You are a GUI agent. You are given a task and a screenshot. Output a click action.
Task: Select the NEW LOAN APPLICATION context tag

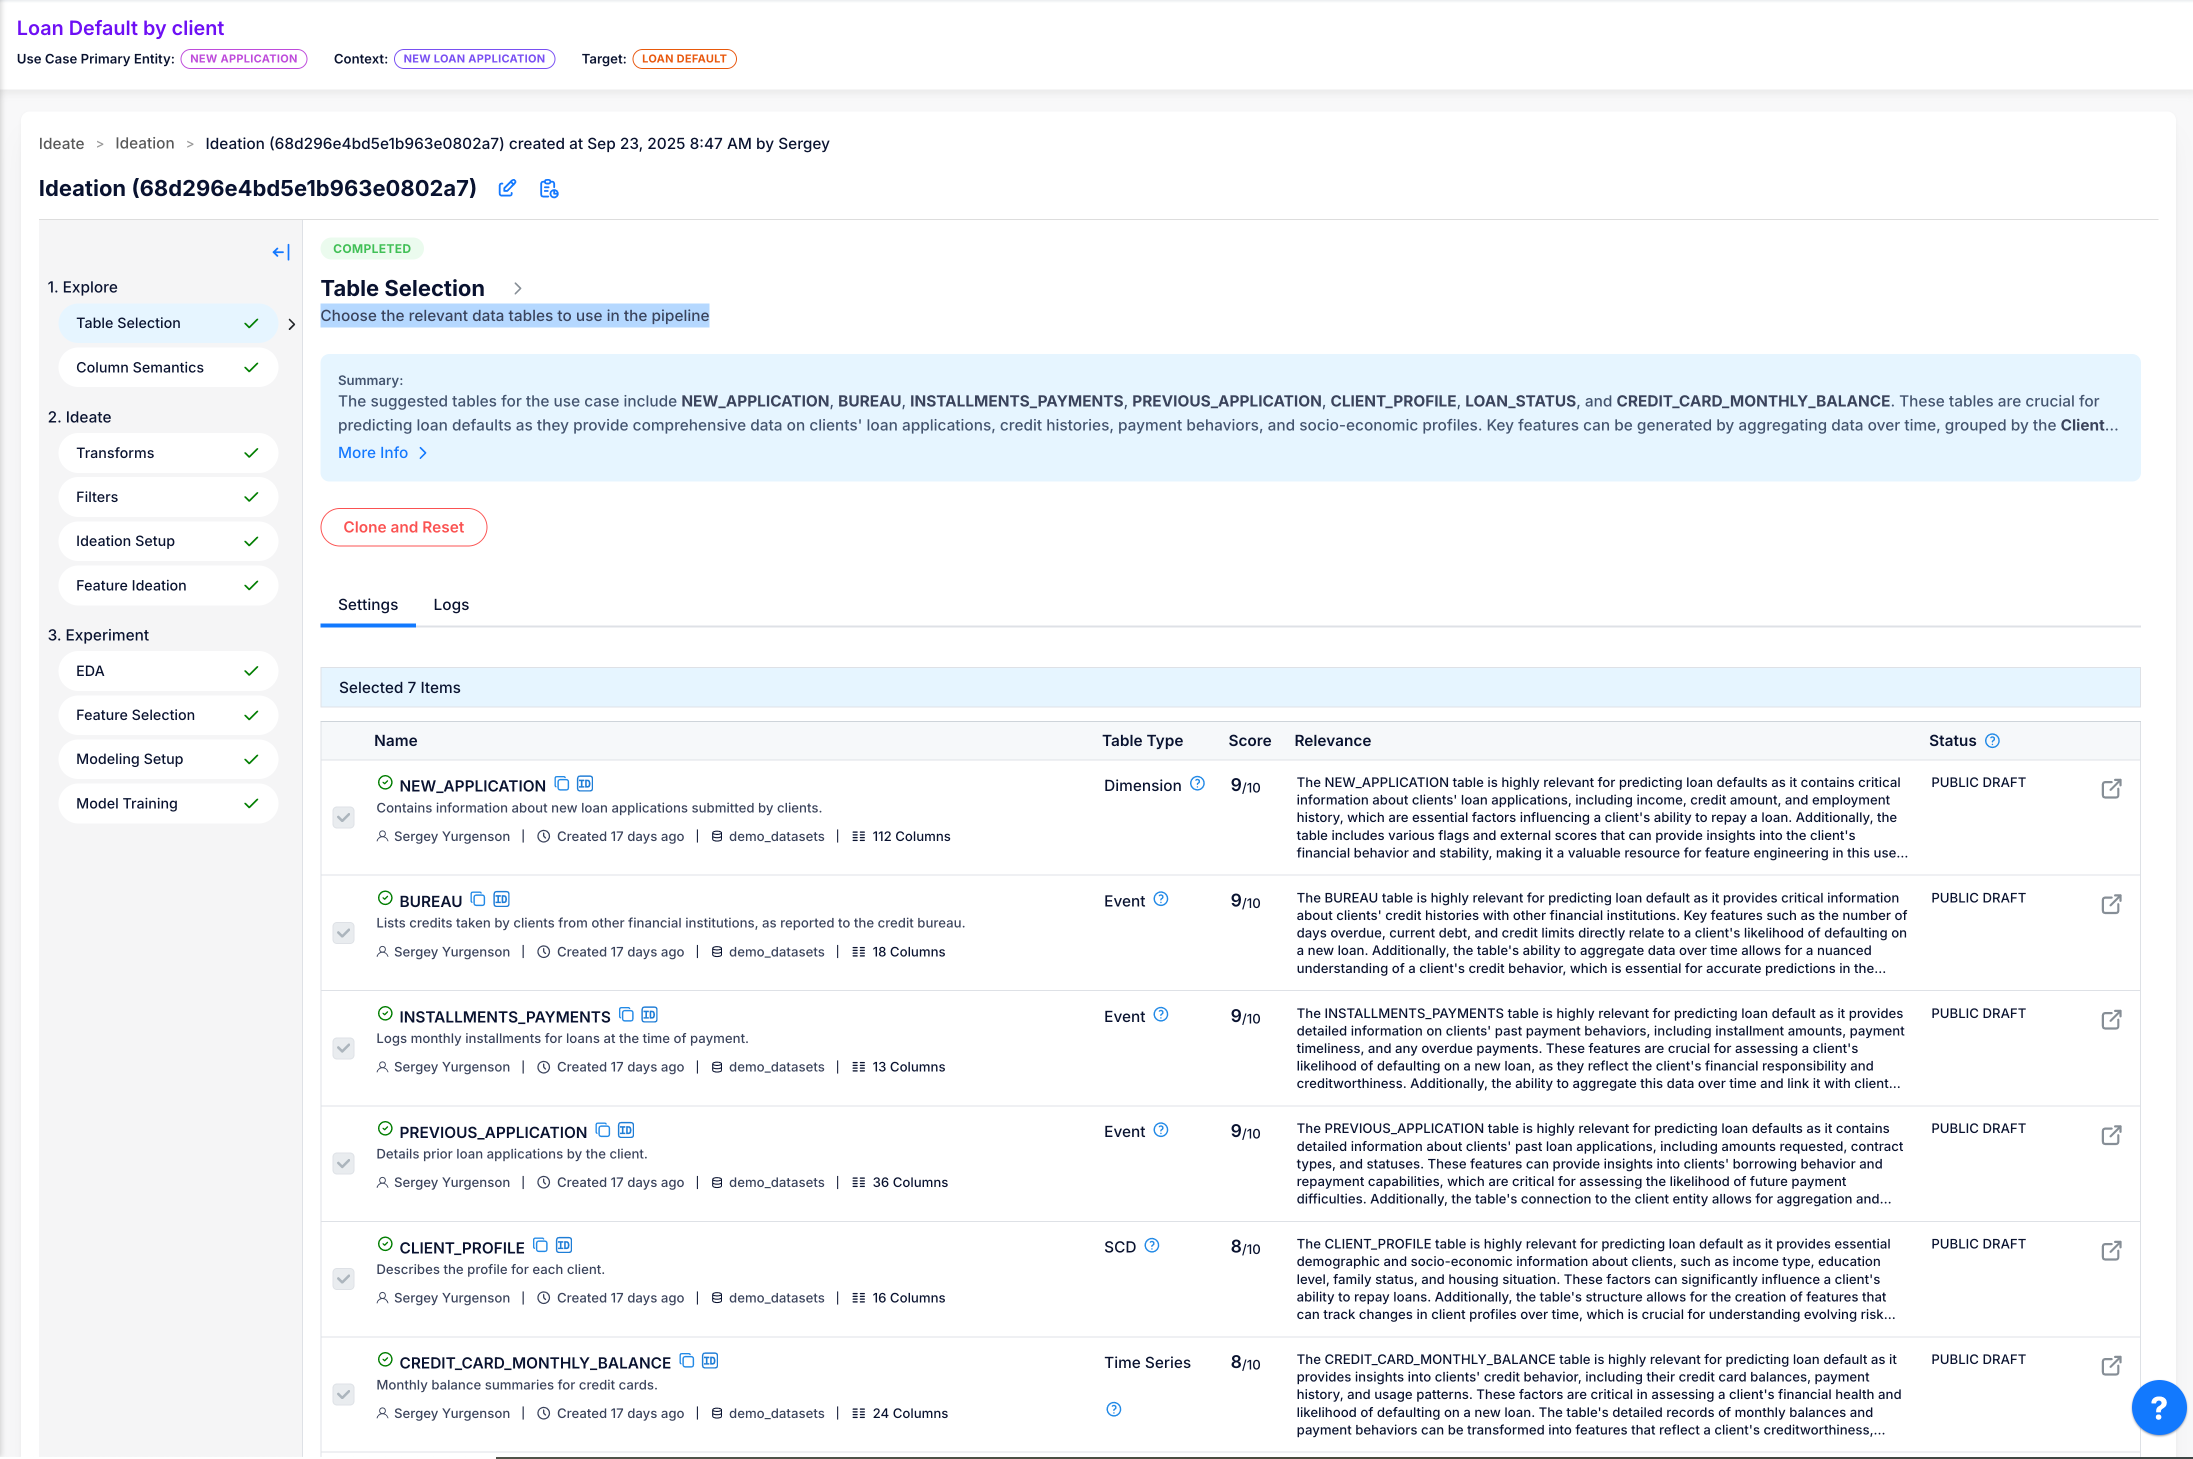(x=474, y=59)
